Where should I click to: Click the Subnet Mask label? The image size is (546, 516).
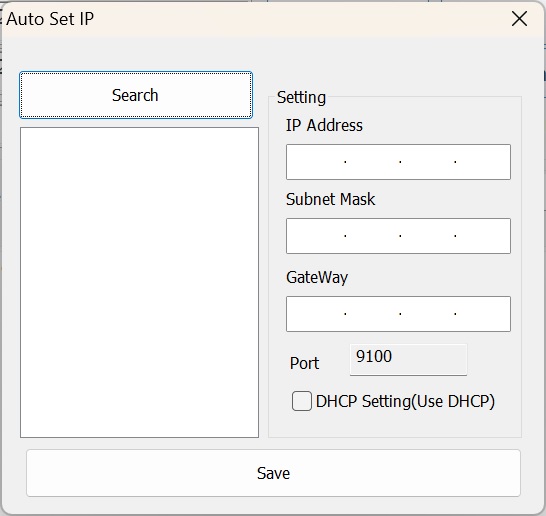(330, 200)
